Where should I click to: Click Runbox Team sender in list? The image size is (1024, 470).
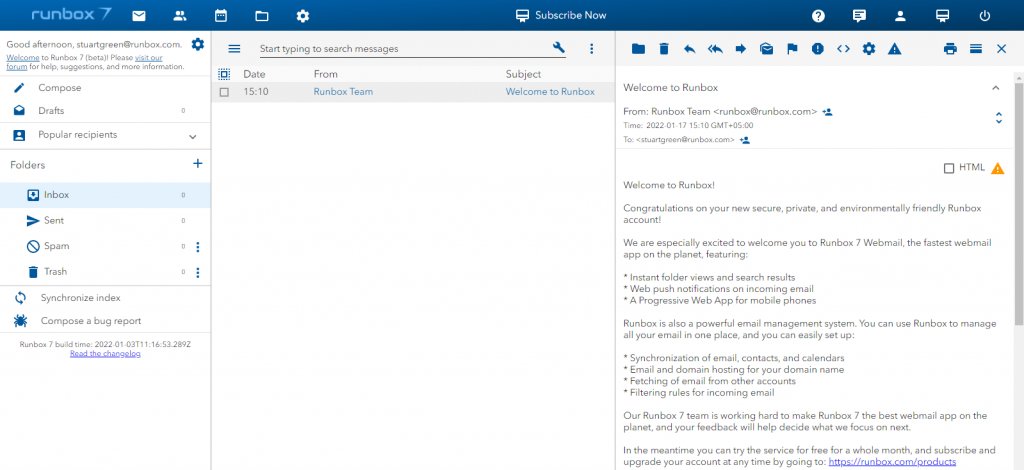point(343,92)
